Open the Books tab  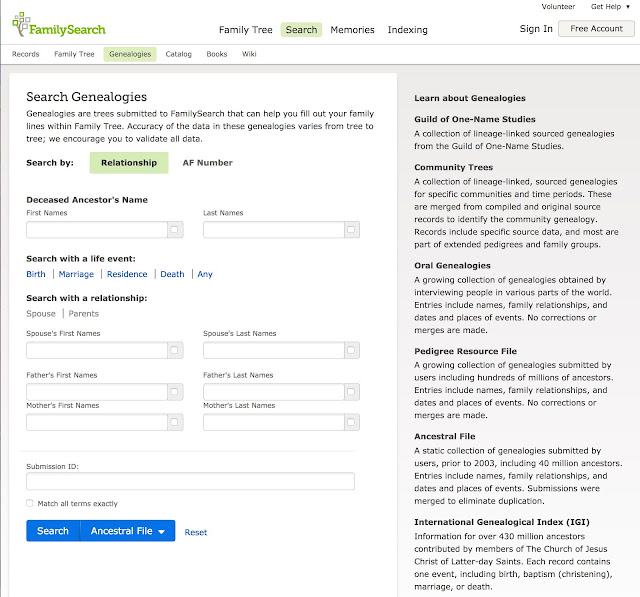pyautogui.click(x=216, y=54)
